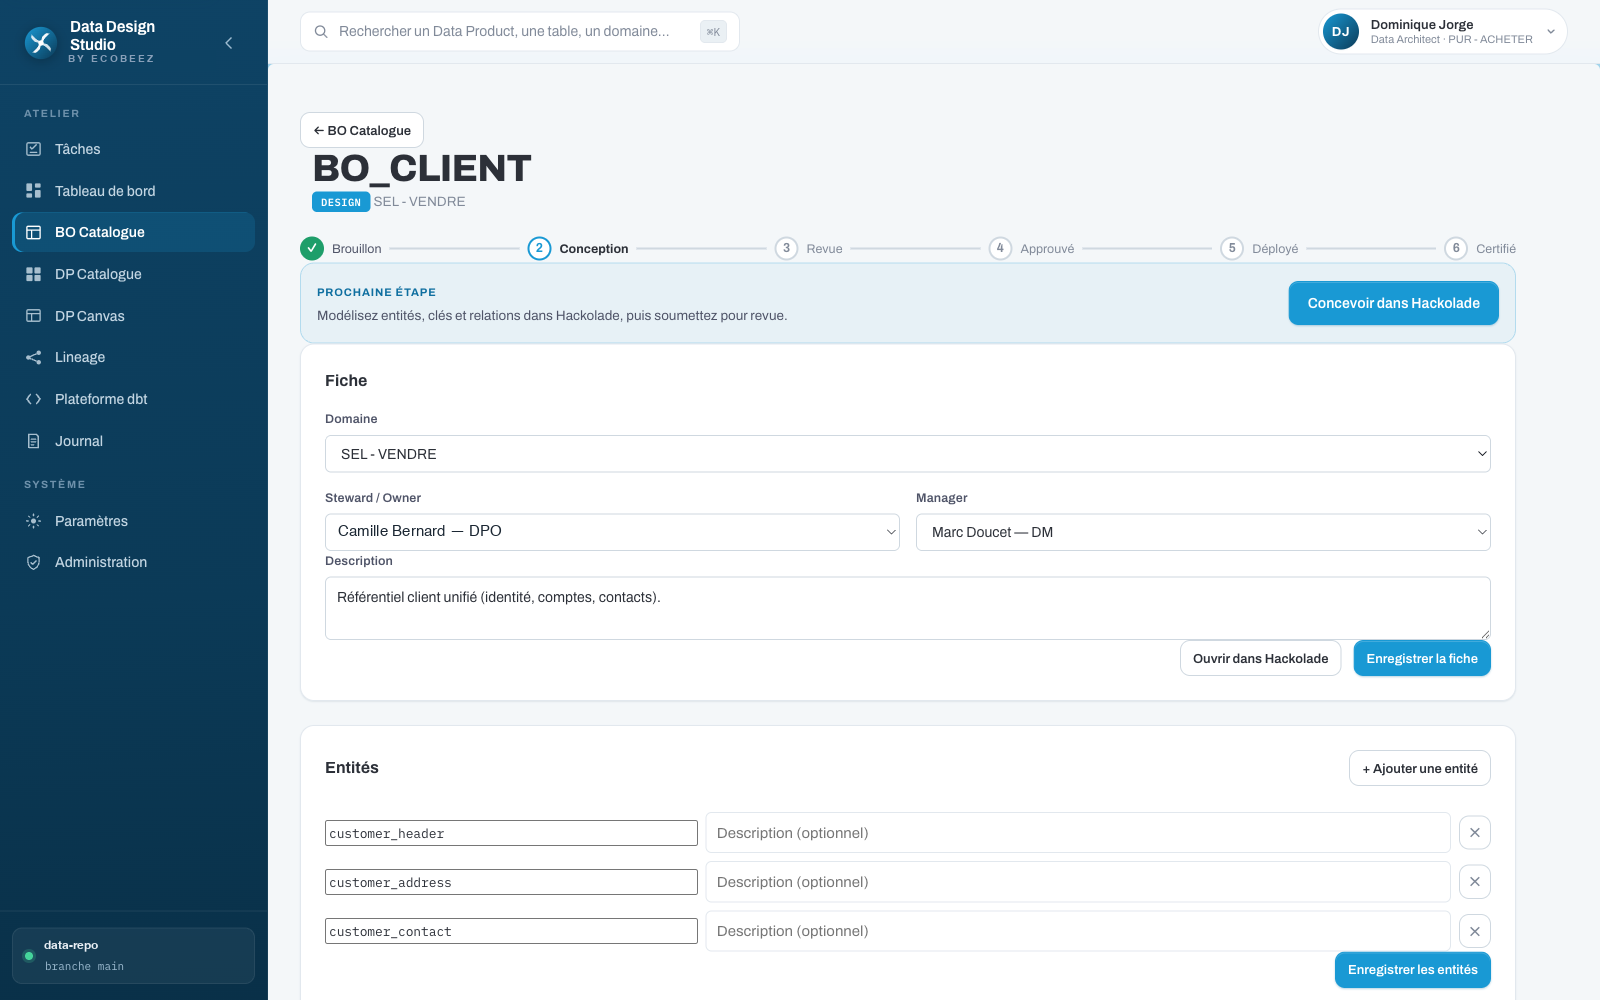
Task: Click the Tableau de bord grid icon
Action: point(33,191)
